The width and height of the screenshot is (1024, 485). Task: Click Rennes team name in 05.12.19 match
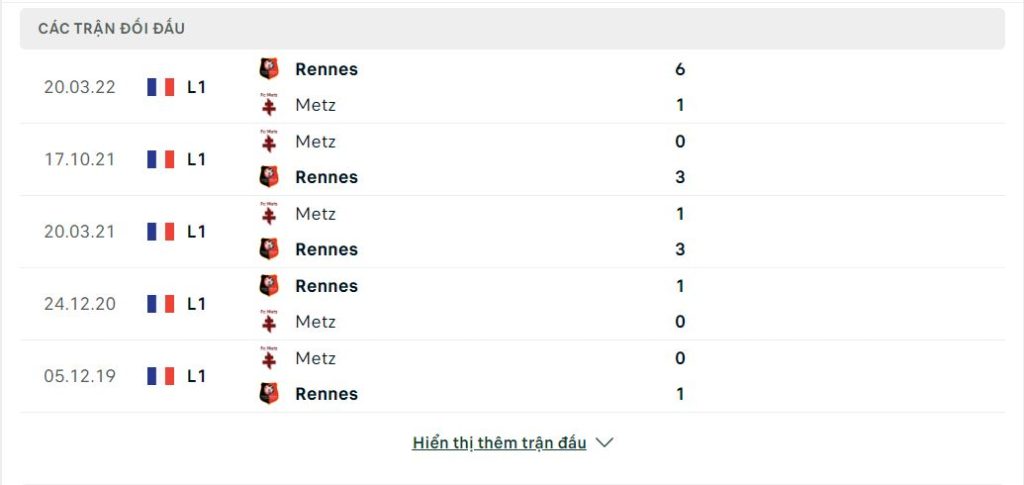(x=327, y=394)
